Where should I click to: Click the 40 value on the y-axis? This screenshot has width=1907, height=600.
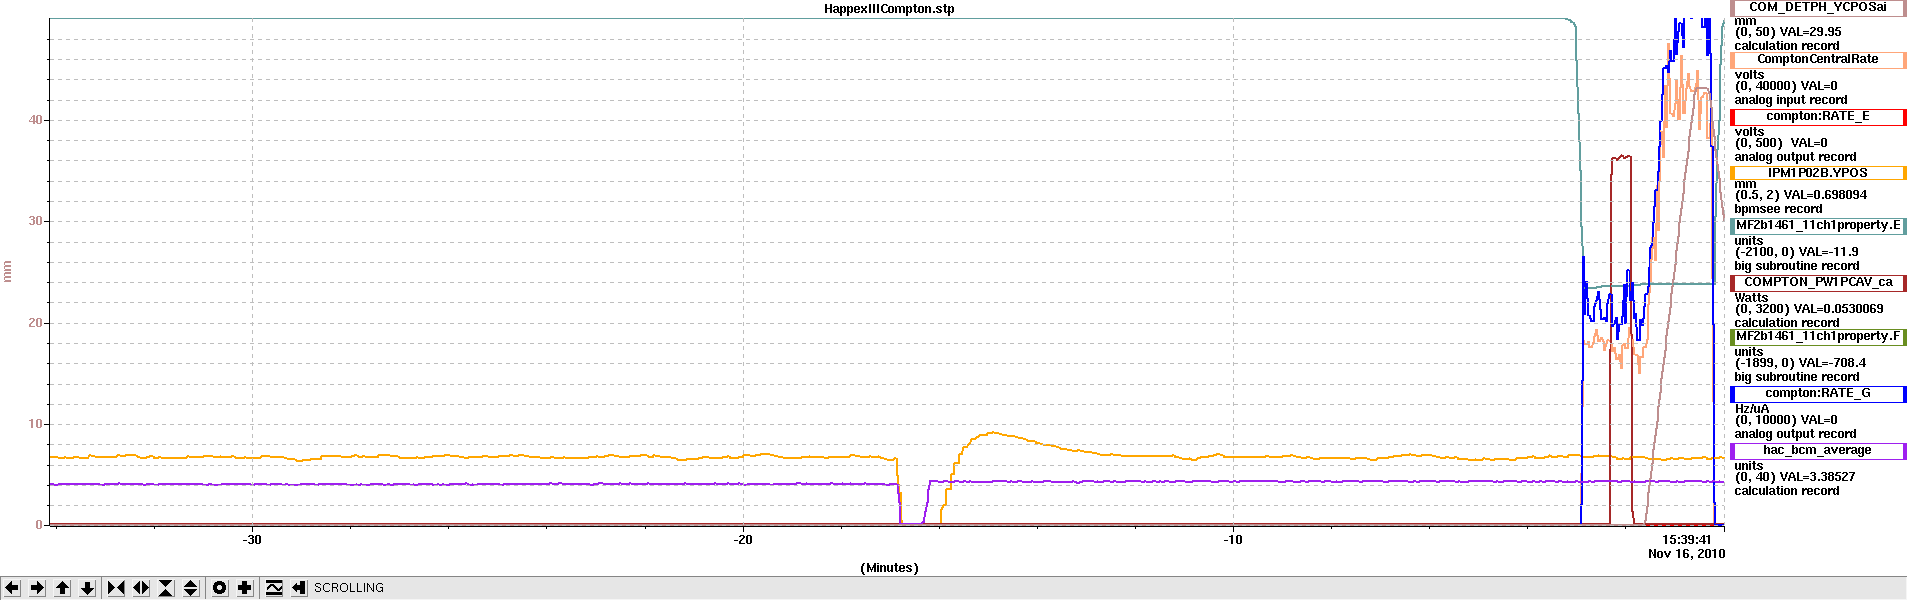pos(36,120)
